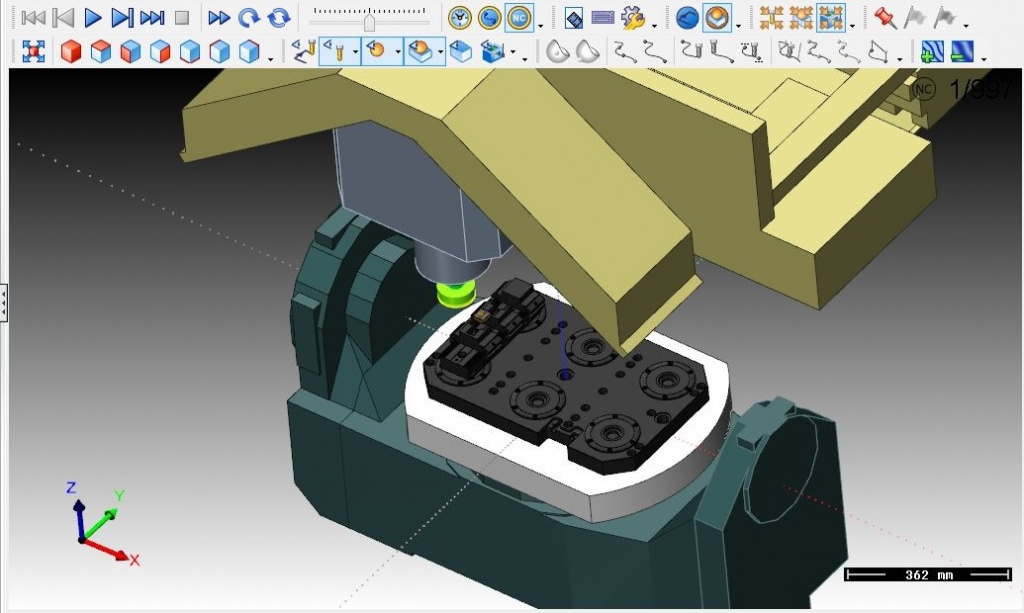Select the clock time-based mode icon
Screen dimensions: 1024x613
460,18
